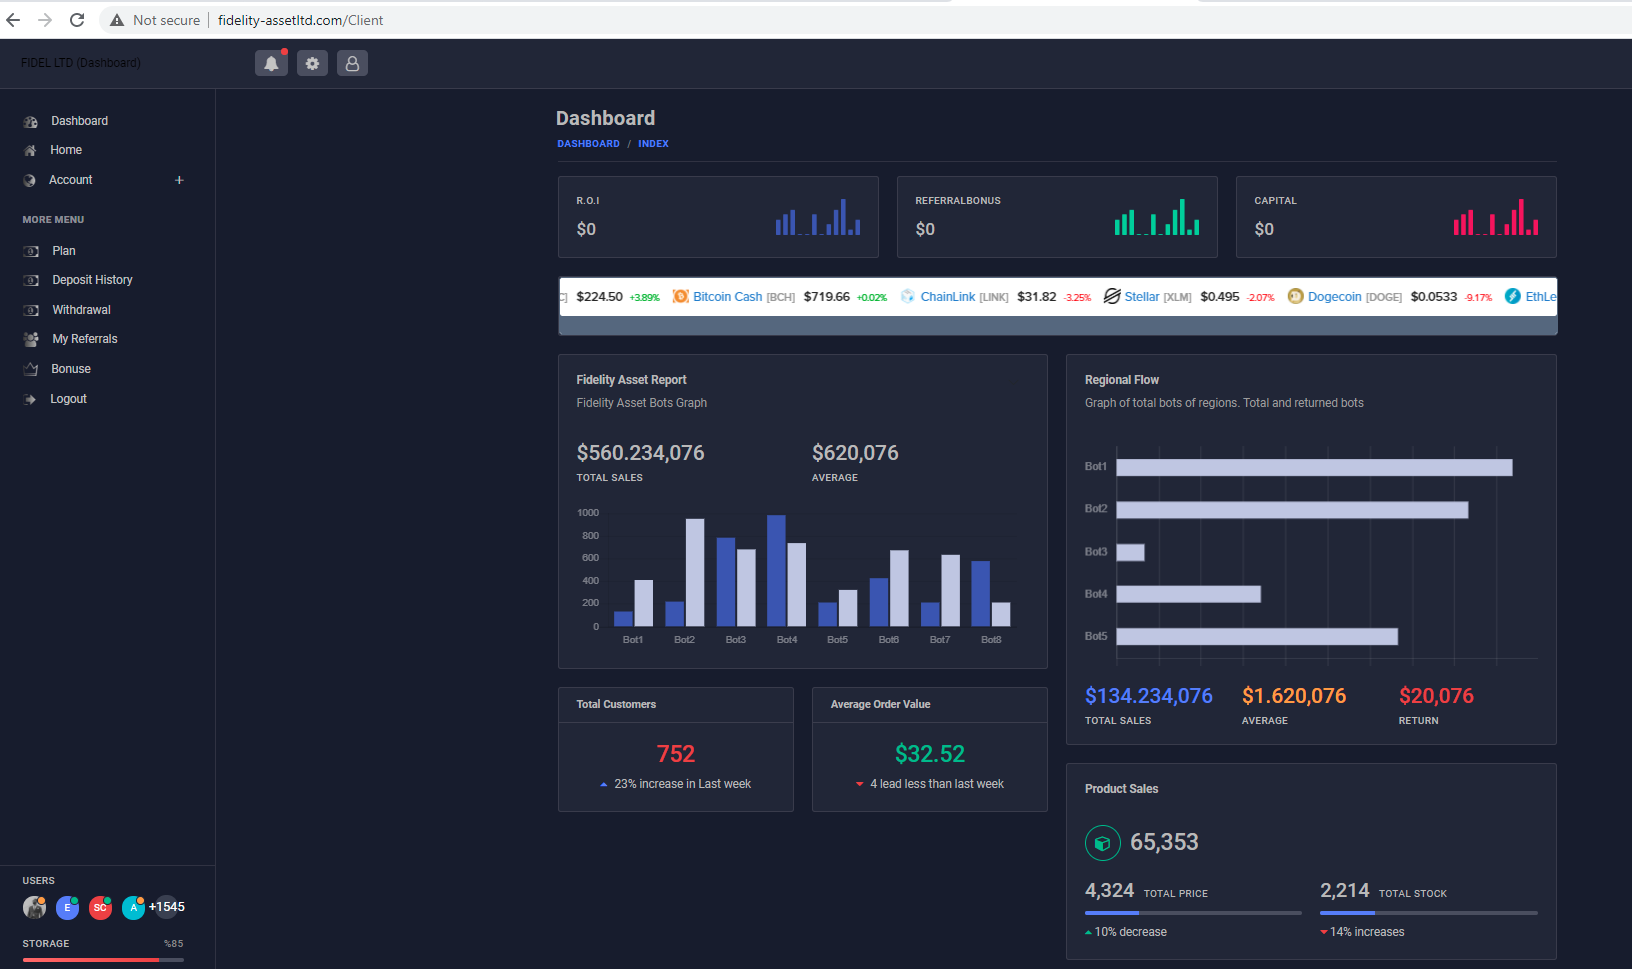
Task: Click the blue E user avatar
Action: coord(67,907)
